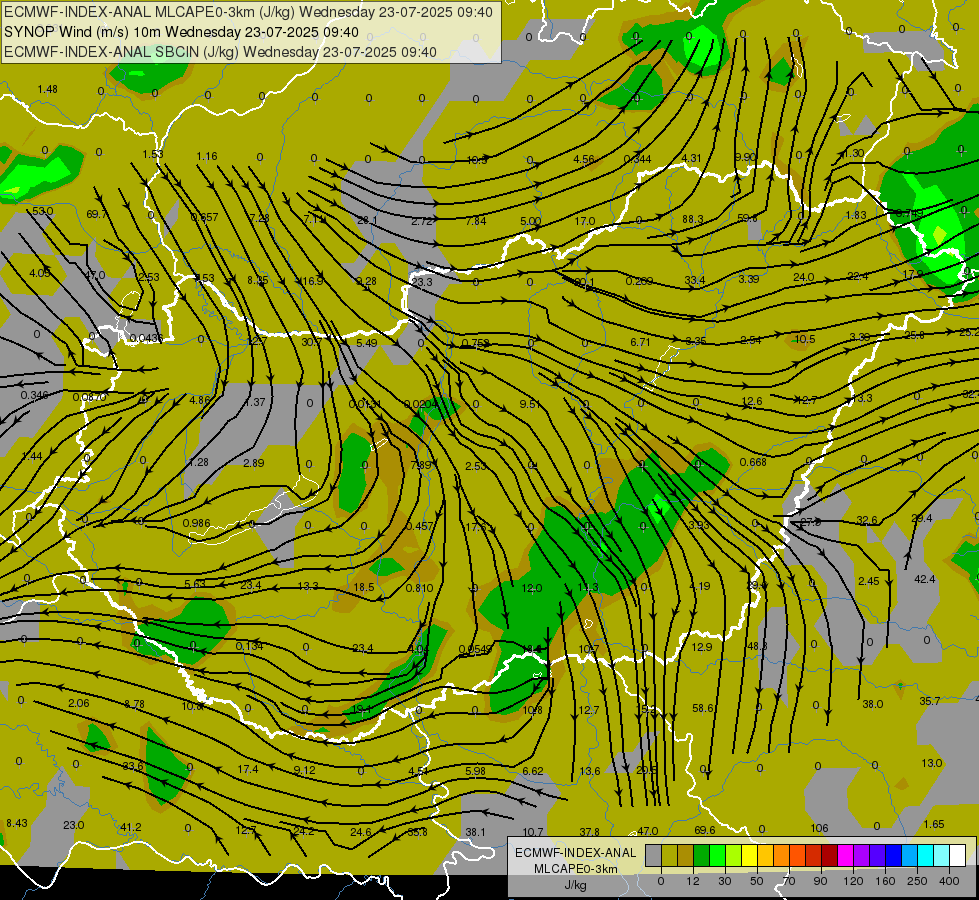Select the magenta legend swatch
This screenshot has height=900, width=979.
point(845,855)
